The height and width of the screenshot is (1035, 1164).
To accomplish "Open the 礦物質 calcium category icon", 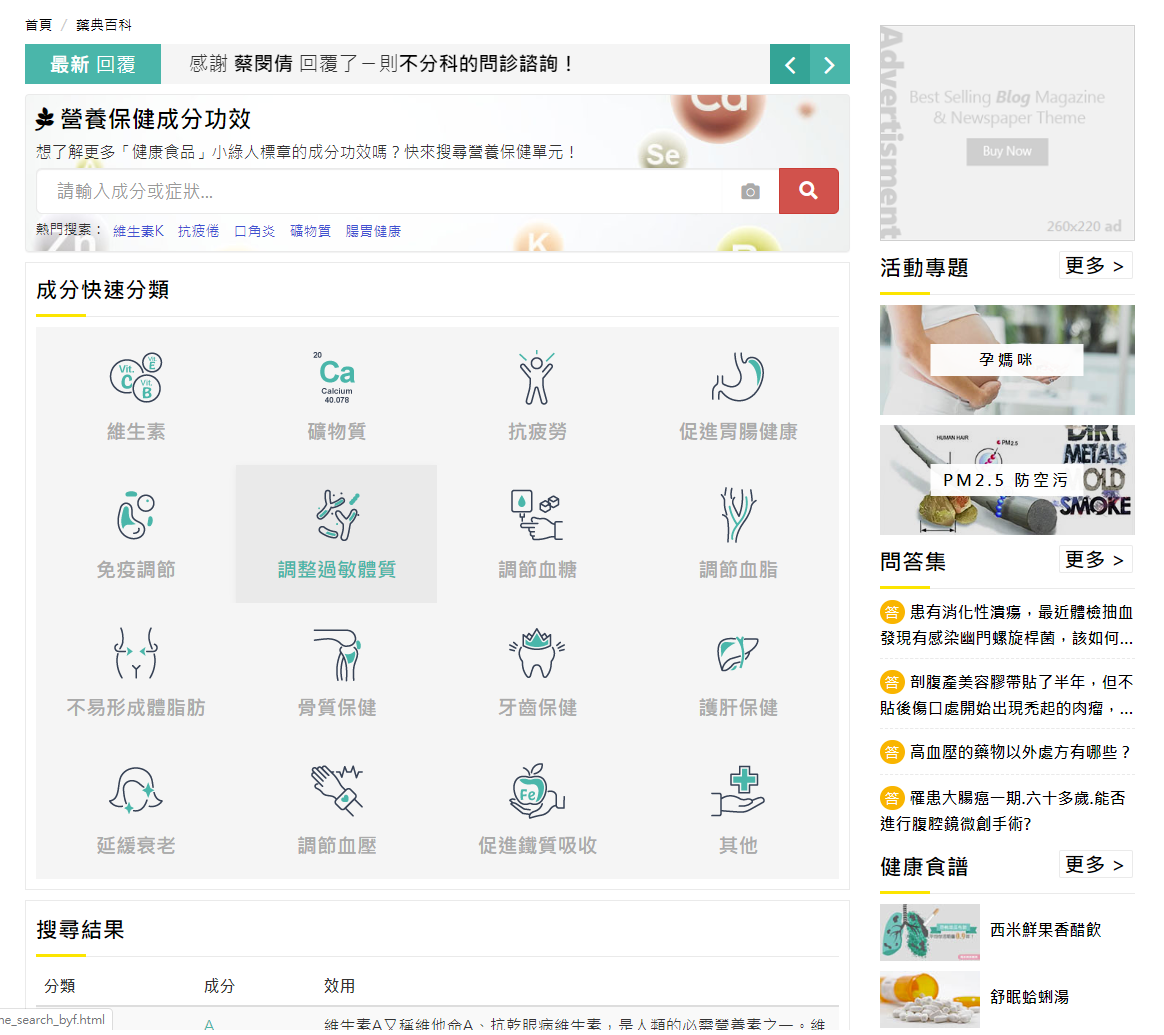I will coord(337,378).
